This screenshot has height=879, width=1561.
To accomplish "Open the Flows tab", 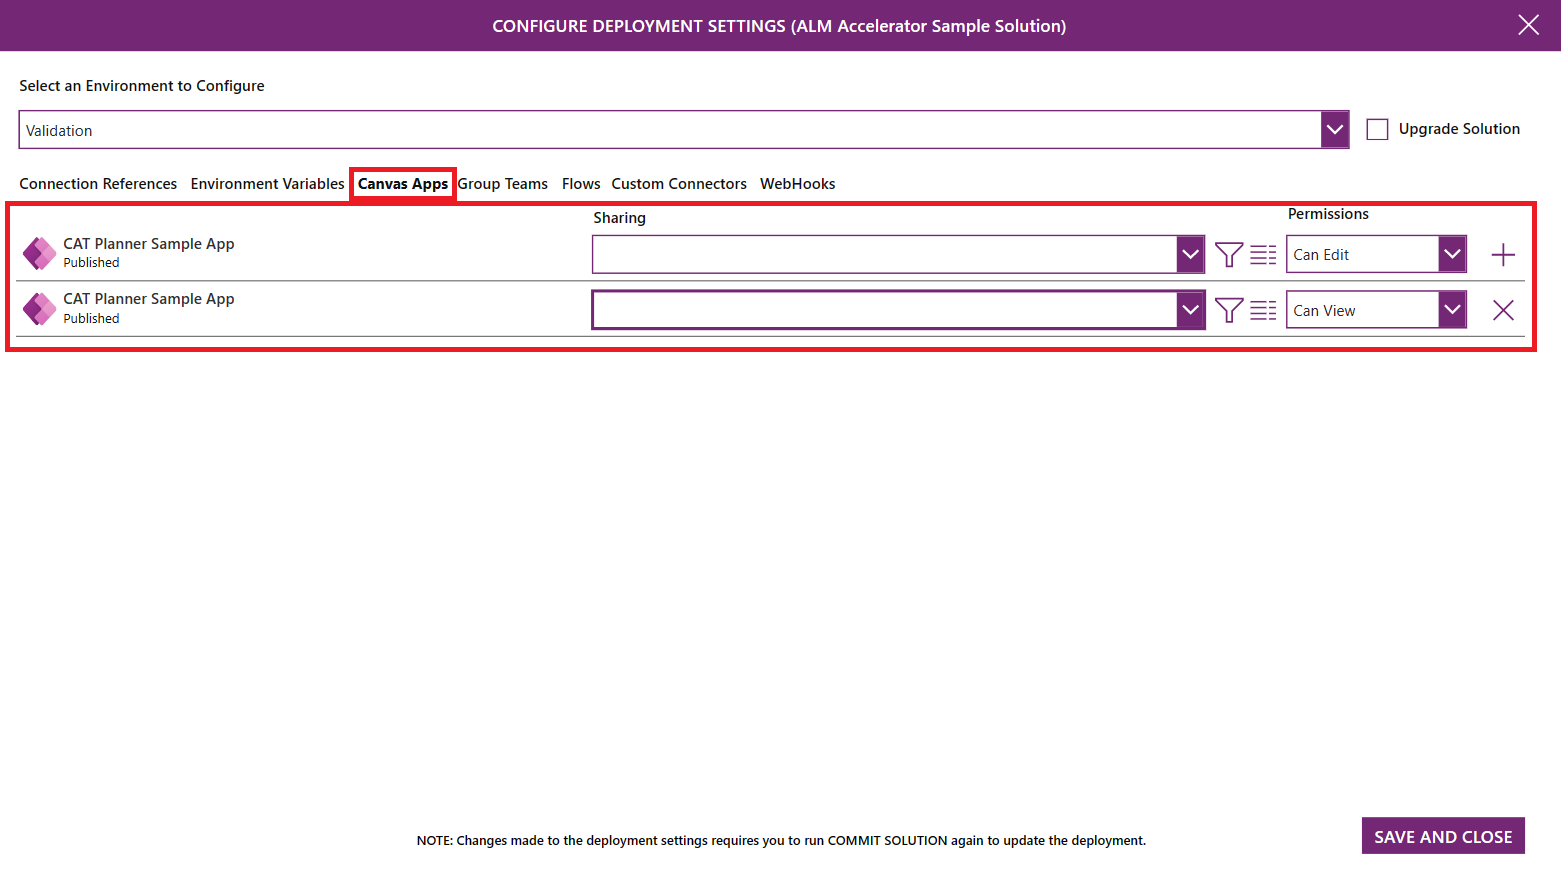I will [x=580, y=183].
